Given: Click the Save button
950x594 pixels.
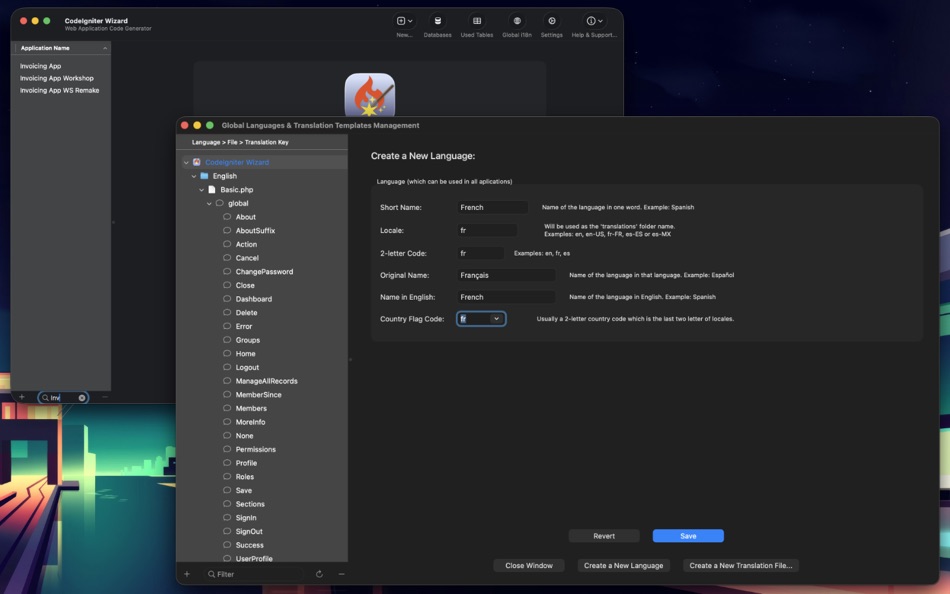Looking at the screenshot, I should pyautogui.click(x=688, y=535).
